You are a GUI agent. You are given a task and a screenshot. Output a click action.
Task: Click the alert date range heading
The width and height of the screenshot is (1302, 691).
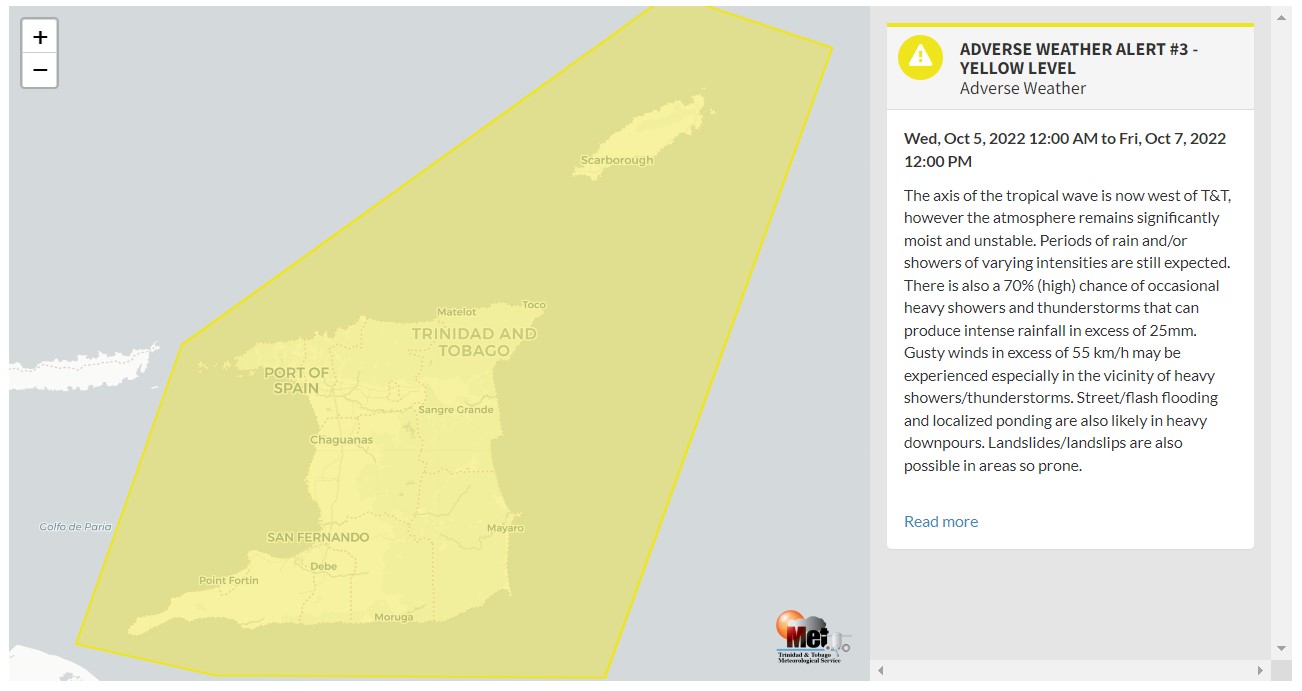pyautogui.click(x=1065, y=150)
